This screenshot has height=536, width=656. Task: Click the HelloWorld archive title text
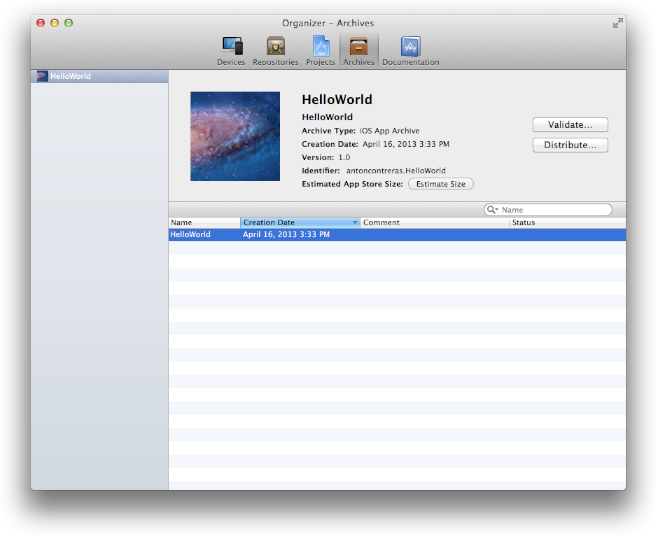[337, 100]
